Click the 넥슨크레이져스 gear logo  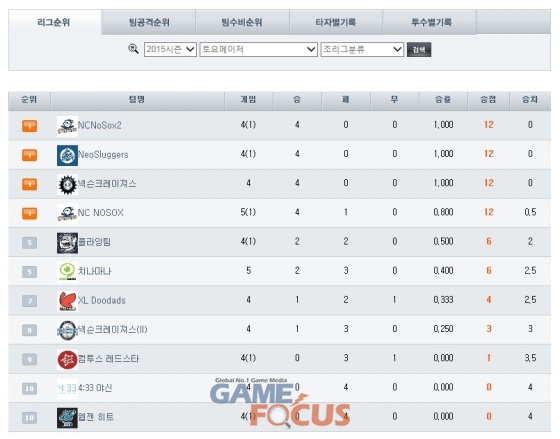pos(67,184)
